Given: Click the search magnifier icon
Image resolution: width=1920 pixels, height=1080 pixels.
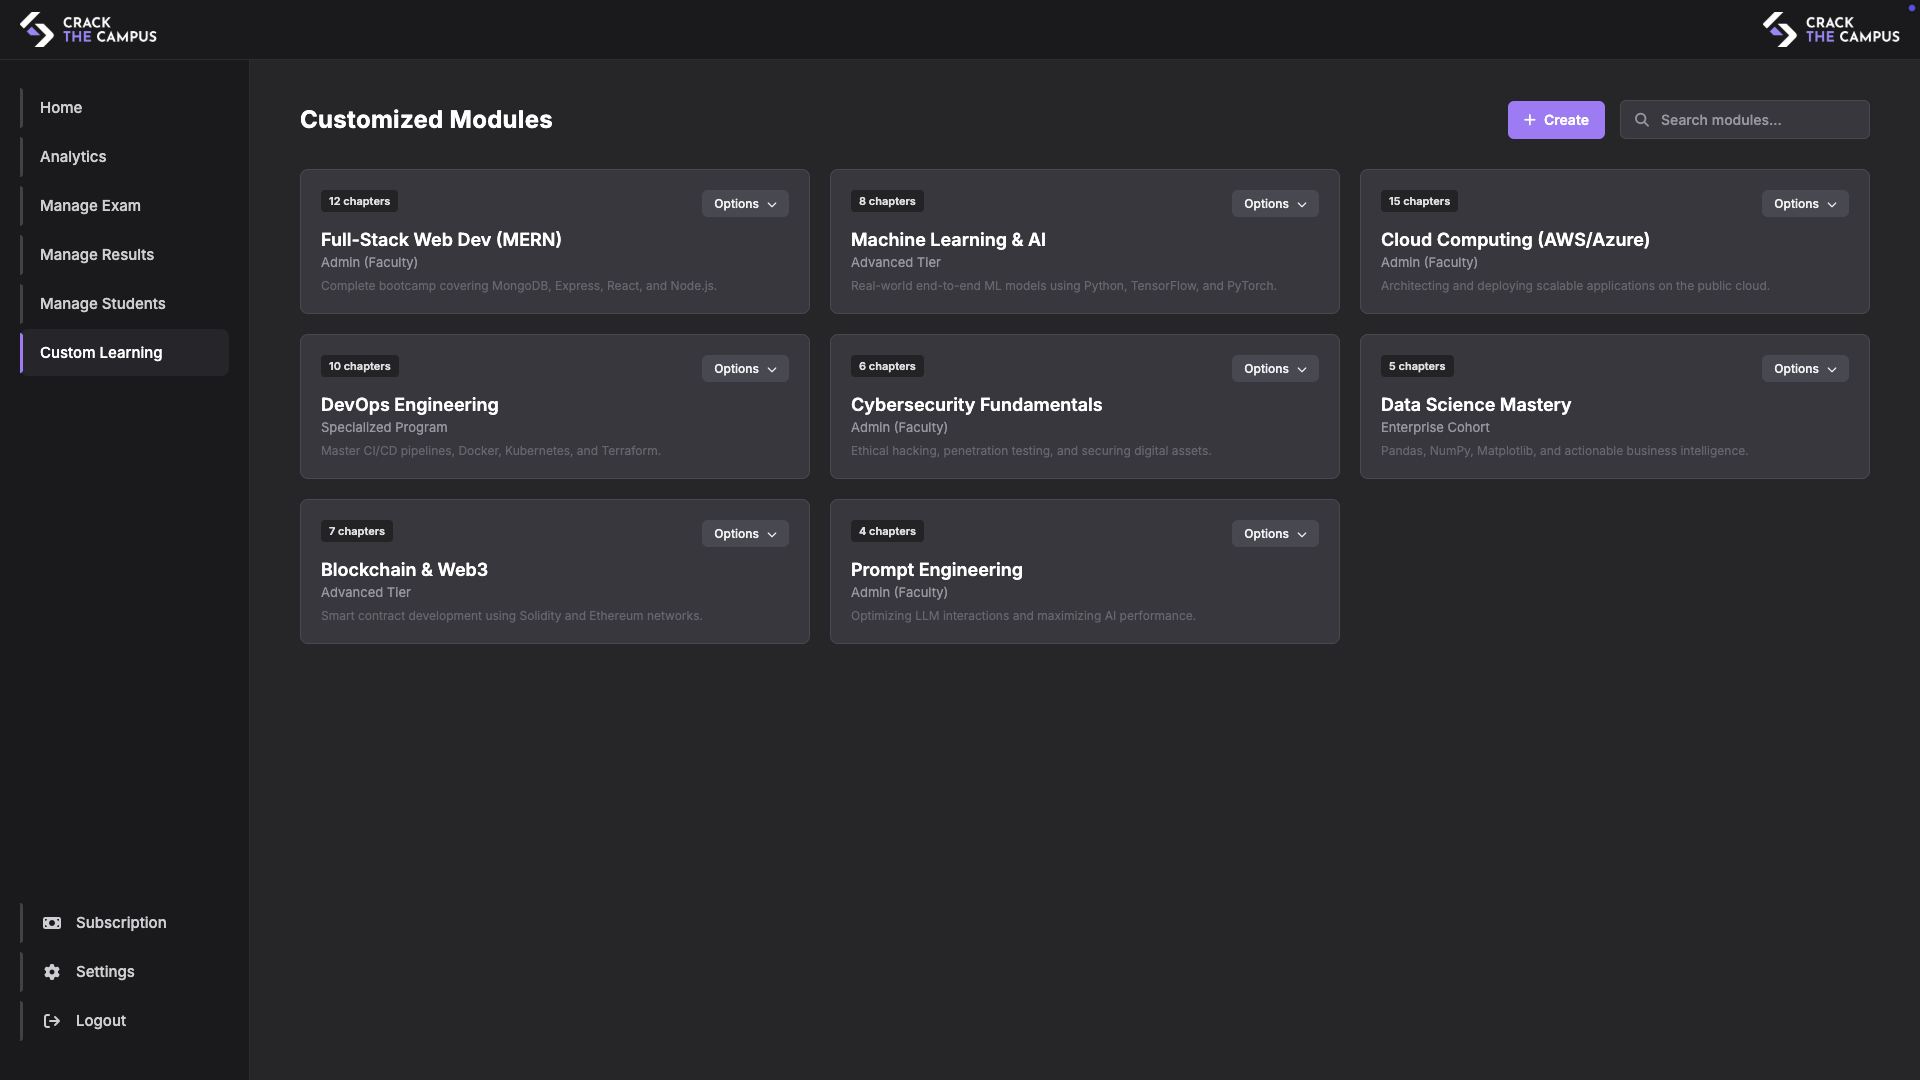Looking at the screenshot, I should (x=1642, y=120).
